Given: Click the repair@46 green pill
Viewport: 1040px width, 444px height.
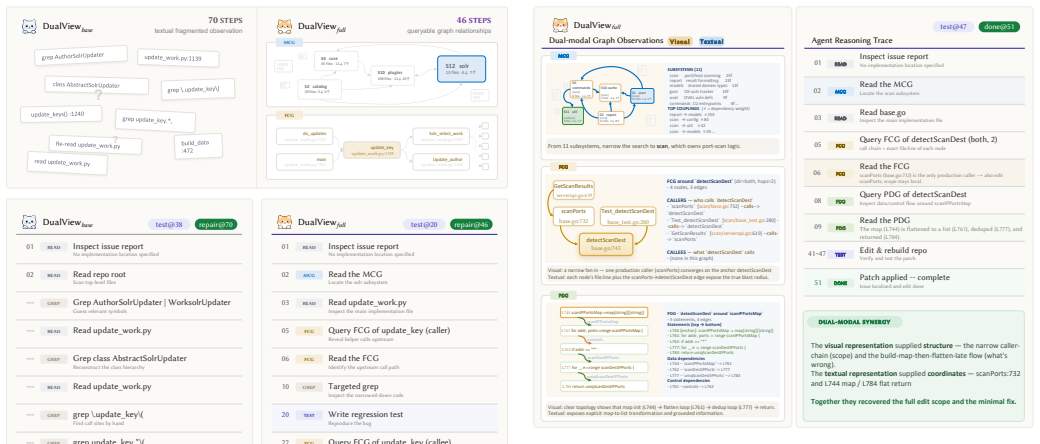Looking at the screenshot, I should click(474, 224).
